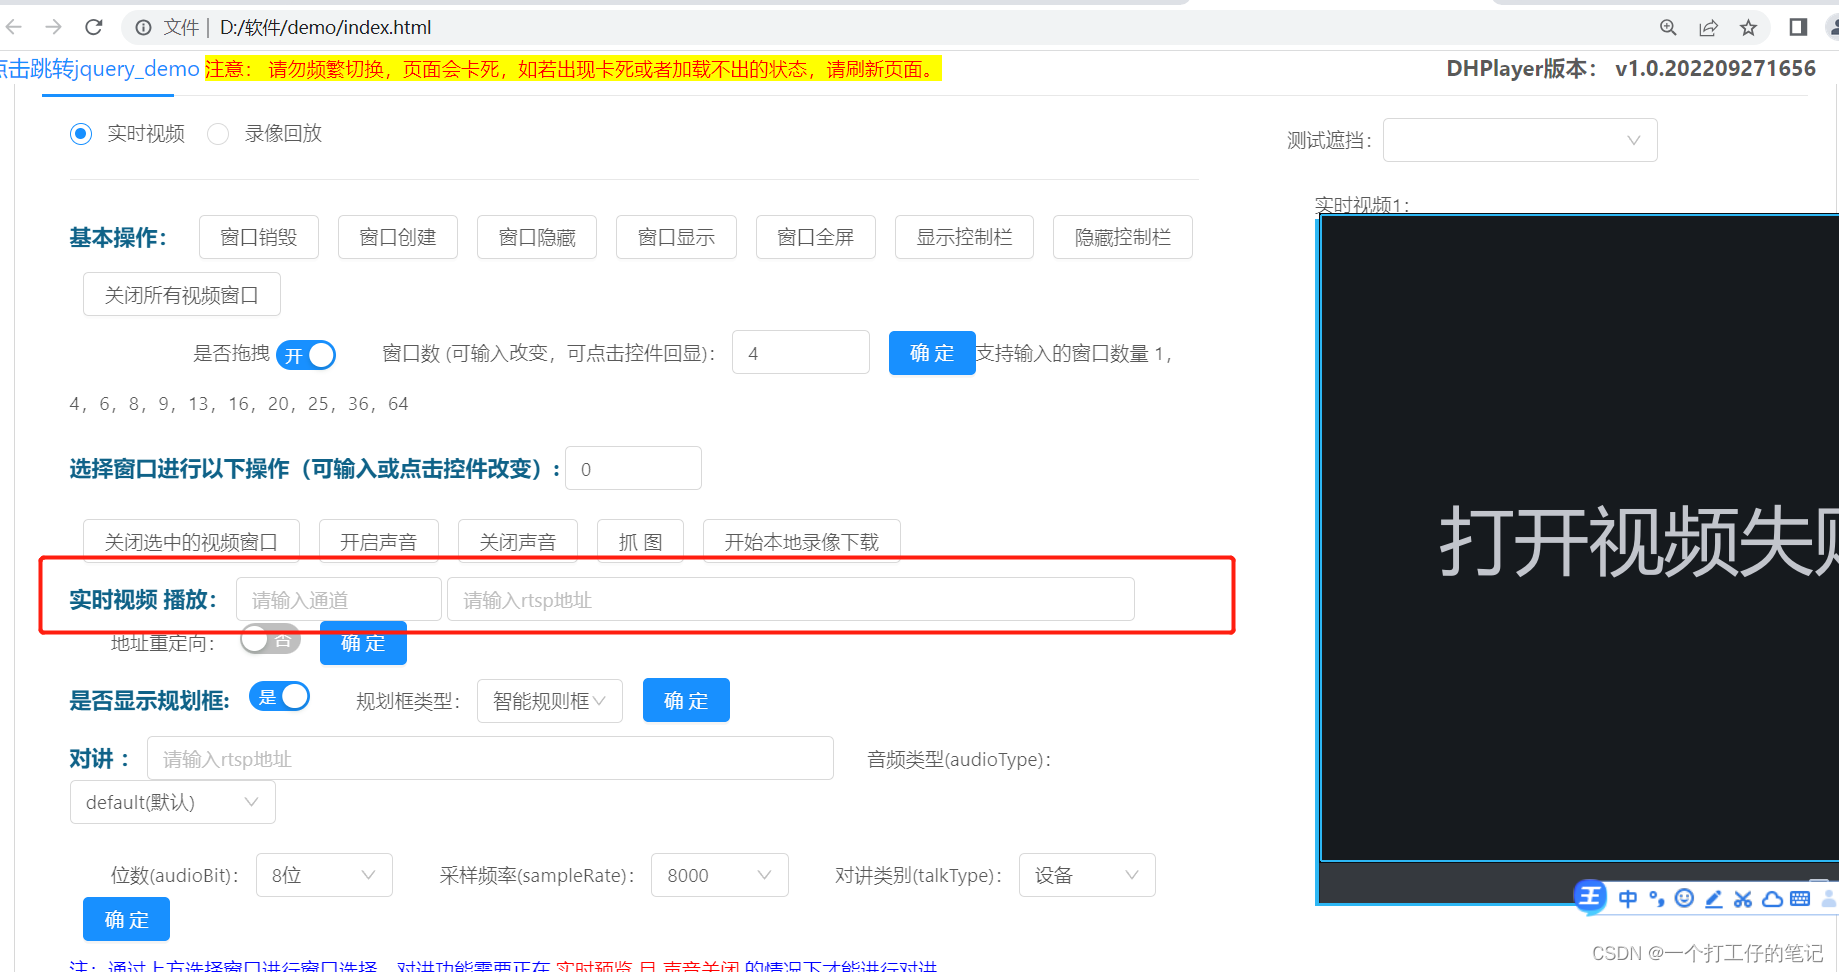Switch IME Chinese/English mode 中
1839x972 pixels.
(1628, 898)
